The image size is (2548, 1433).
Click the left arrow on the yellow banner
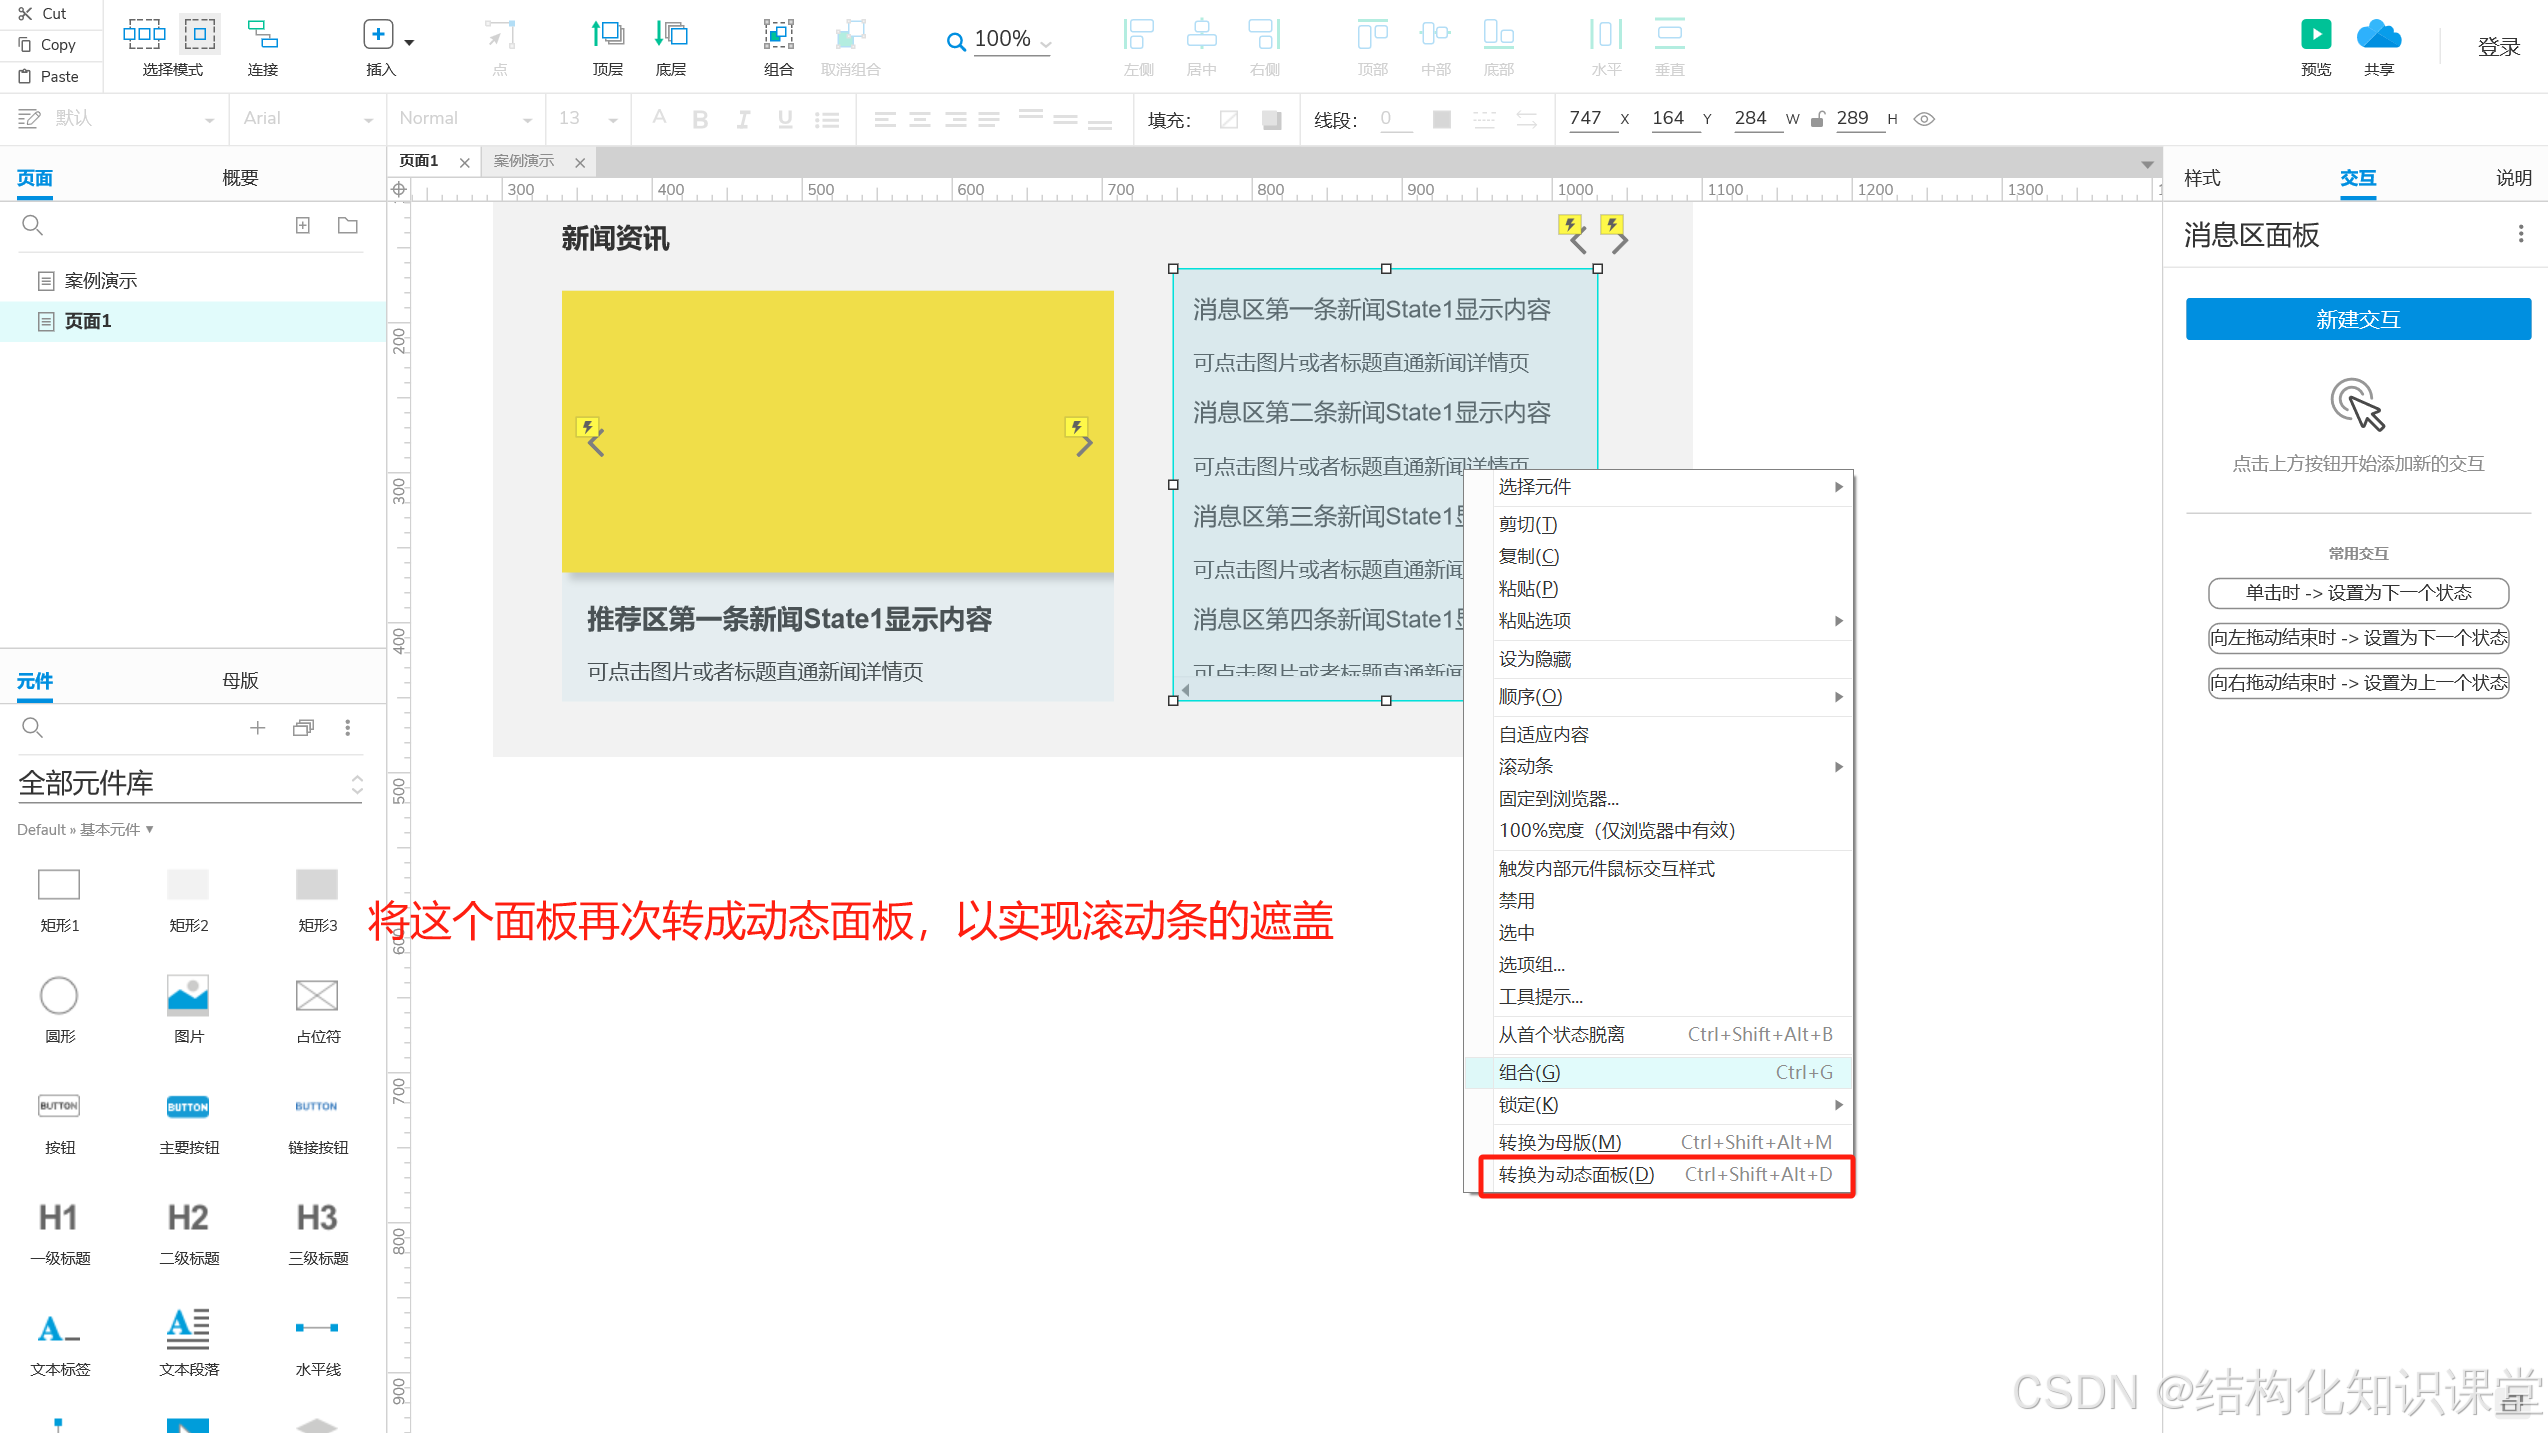(x=596, y=444)
